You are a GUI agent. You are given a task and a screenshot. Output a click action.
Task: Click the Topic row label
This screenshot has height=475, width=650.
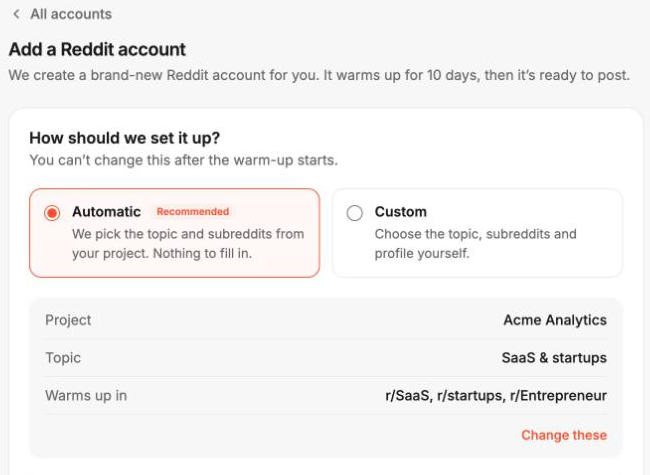[63, 358]
